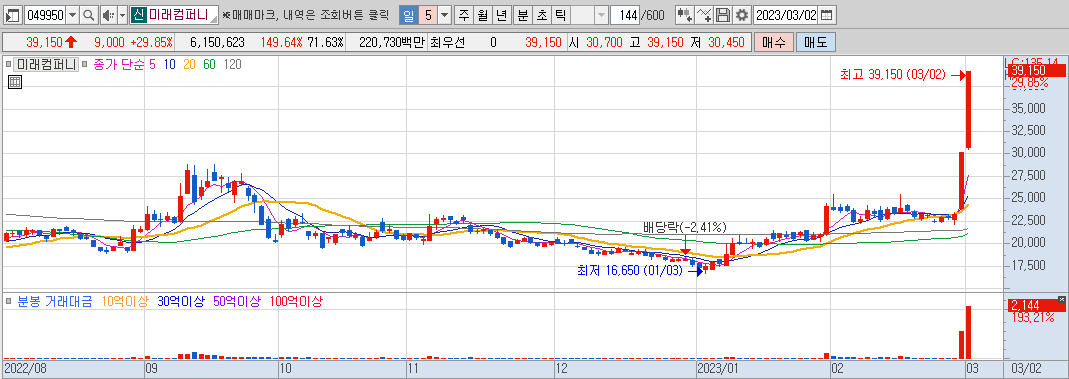1069x379 pixels.
Task: Close the volume panel with its x button
Action: (1061, 299)
